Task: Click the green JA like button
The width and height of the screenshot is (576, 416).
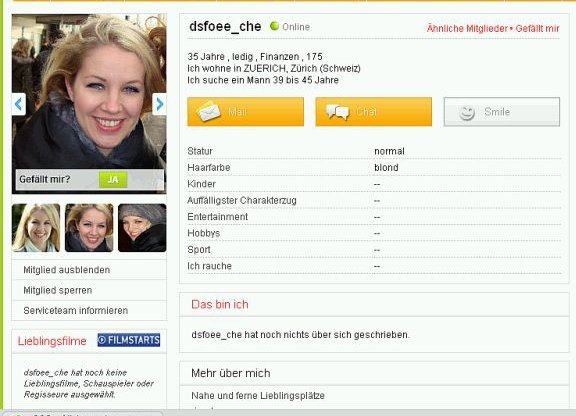Action: (x=113, y=180)
